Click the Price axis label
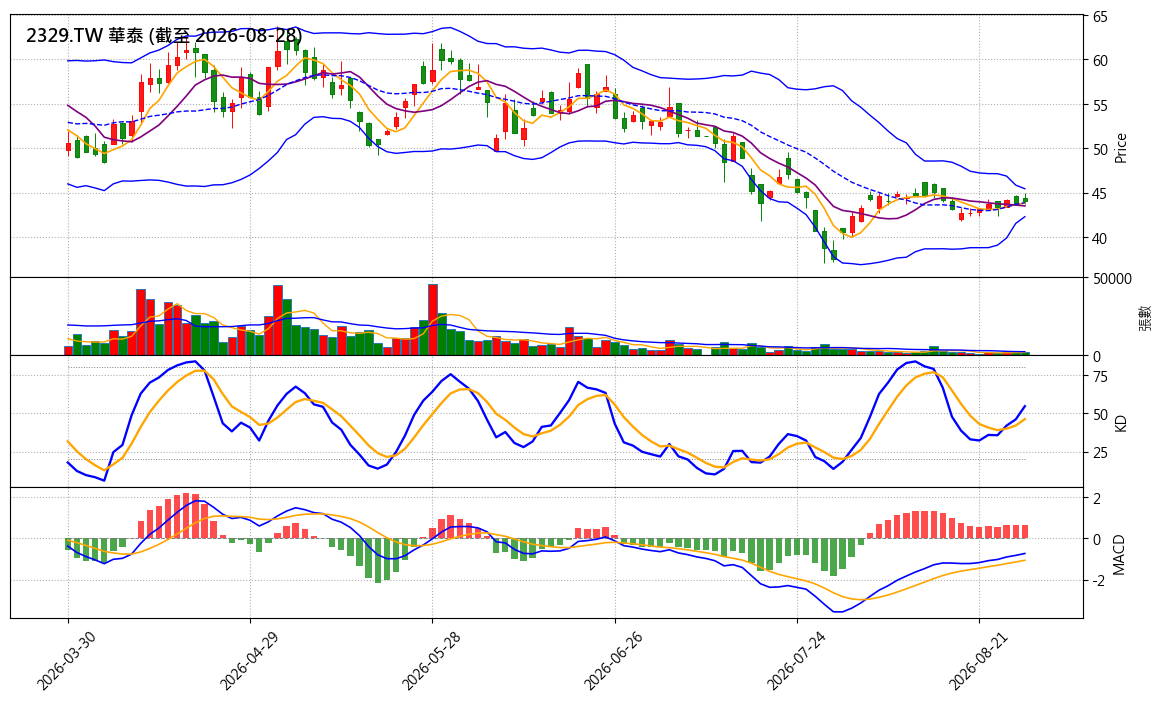The width and height of the screenshot is (1163, 703). tap(1120, 148)
